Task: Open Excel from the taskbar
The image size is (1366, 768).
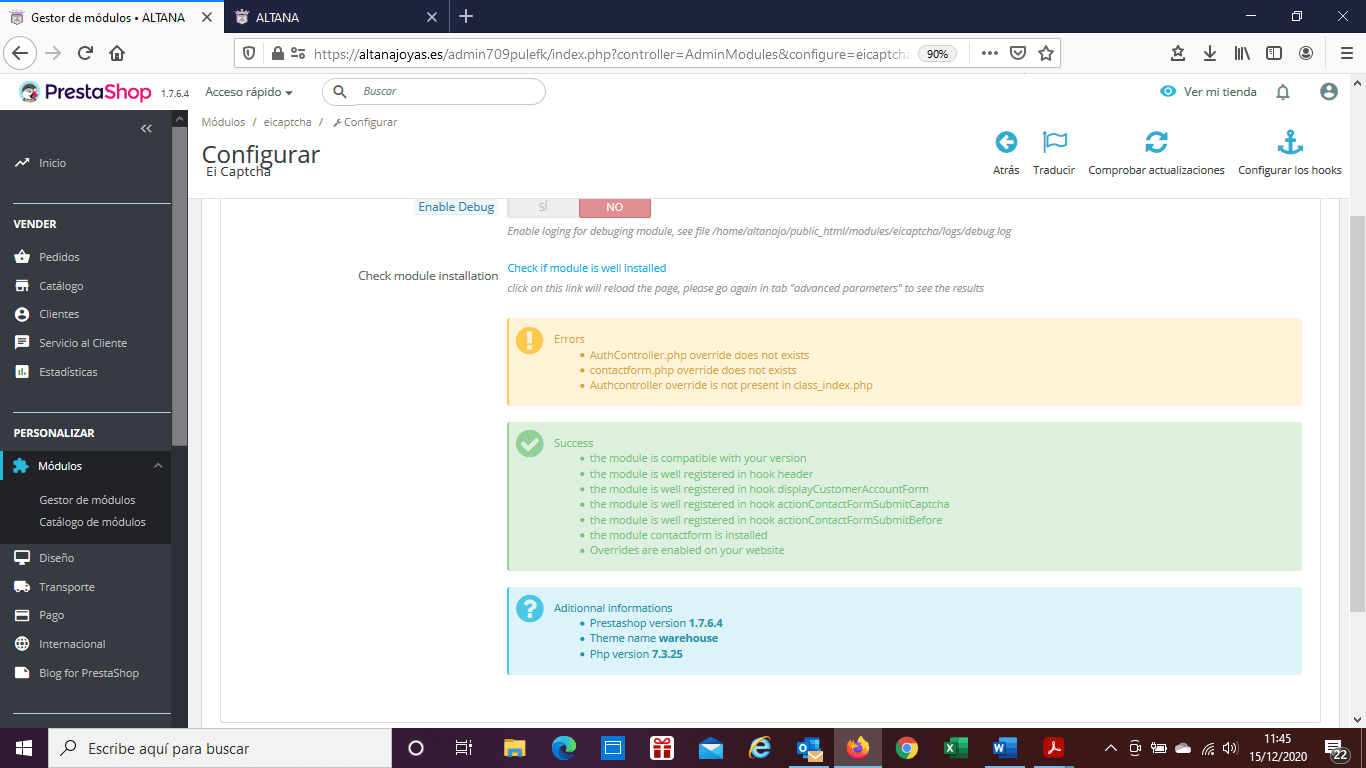Action: click(956, 748)
